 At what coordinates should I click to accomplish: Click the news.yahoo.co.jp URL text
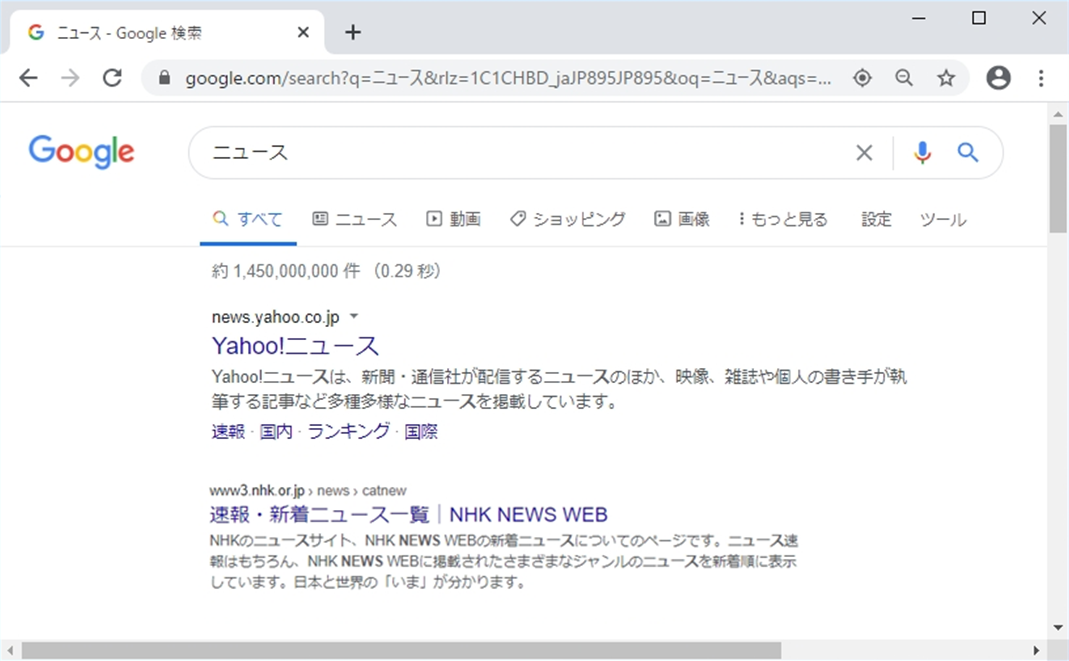[275, 317]
